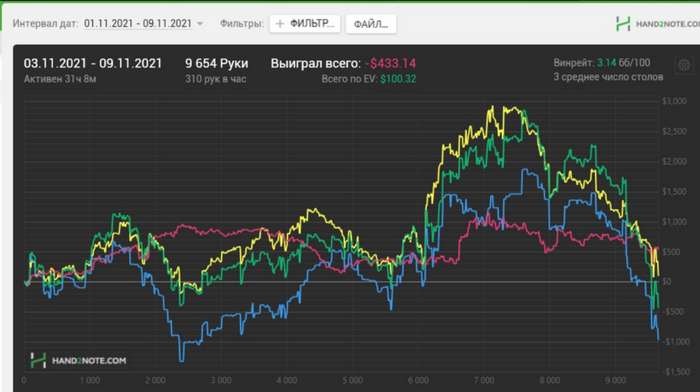Click the 03.11.2021 - 09.11.2021 date heading
The width and height of the screenshot is (700, 392).
click(93, 63)
